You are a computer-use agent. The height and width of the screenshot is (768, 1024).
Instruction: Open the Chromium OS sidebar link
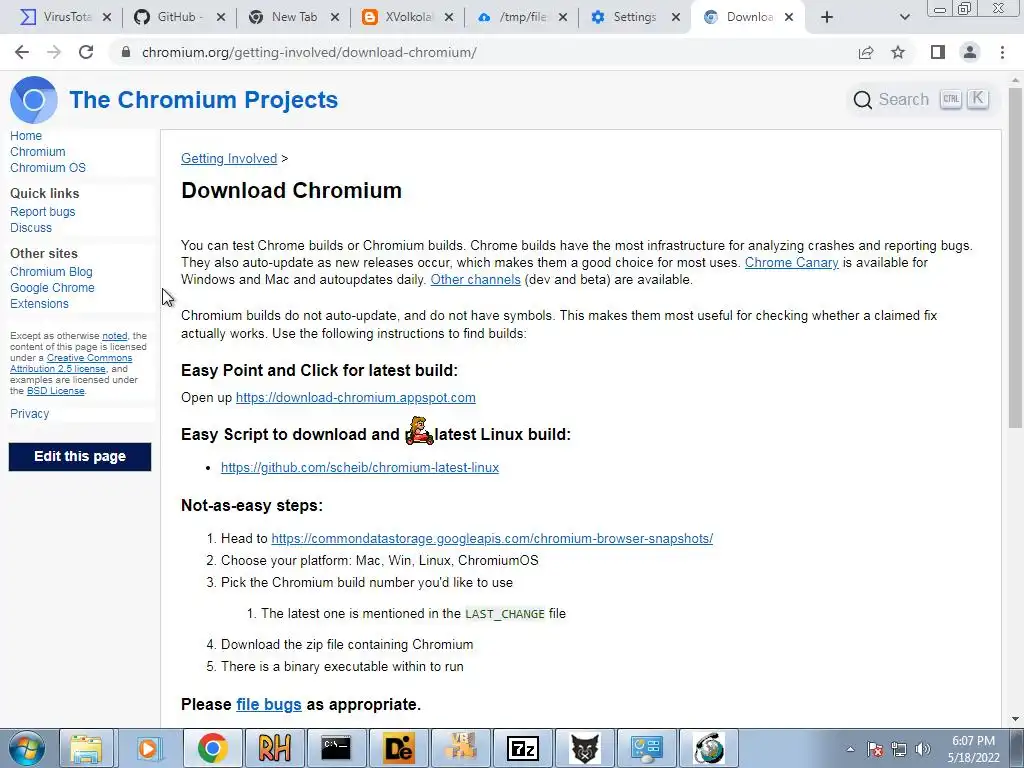tap(48, 168)
